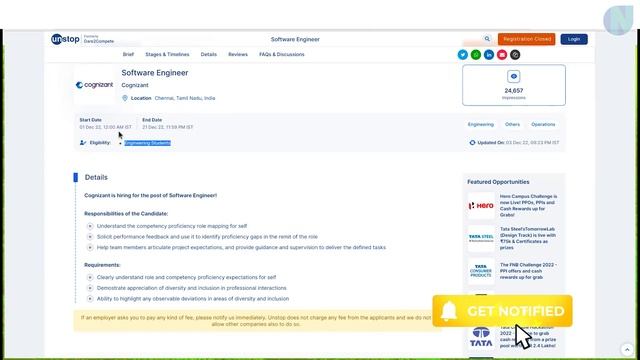Select the Others category tag
Viewport: 640px width, 360px height.
(512, 124)
